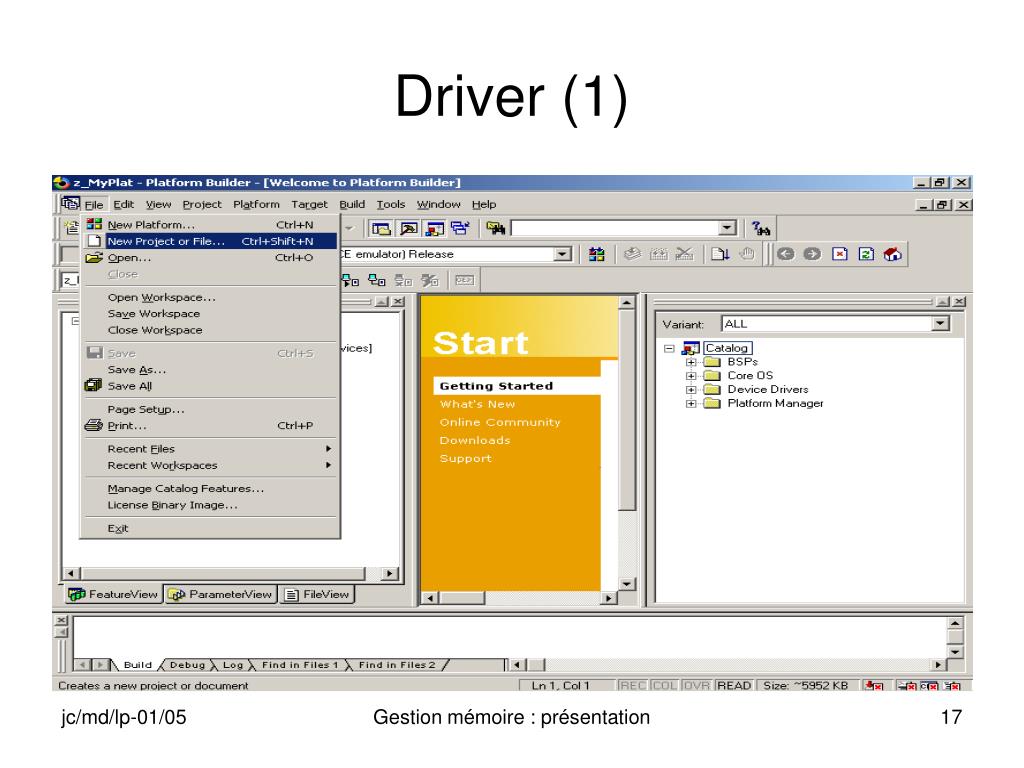The width and height of the screenshot is (1024, 768).
Task: Close the output pane with its small X
Action: tap(61, 620)
